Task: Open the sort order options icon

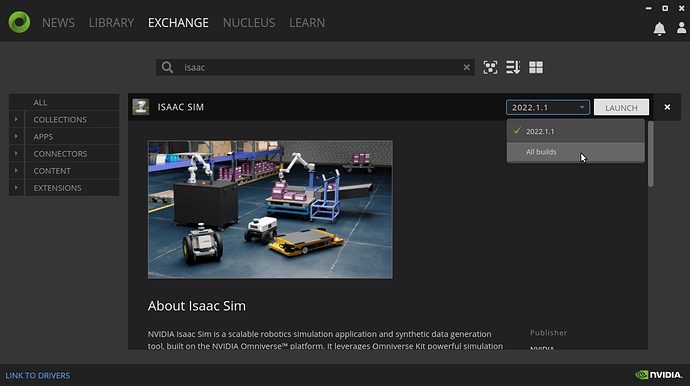Action: 513,67
